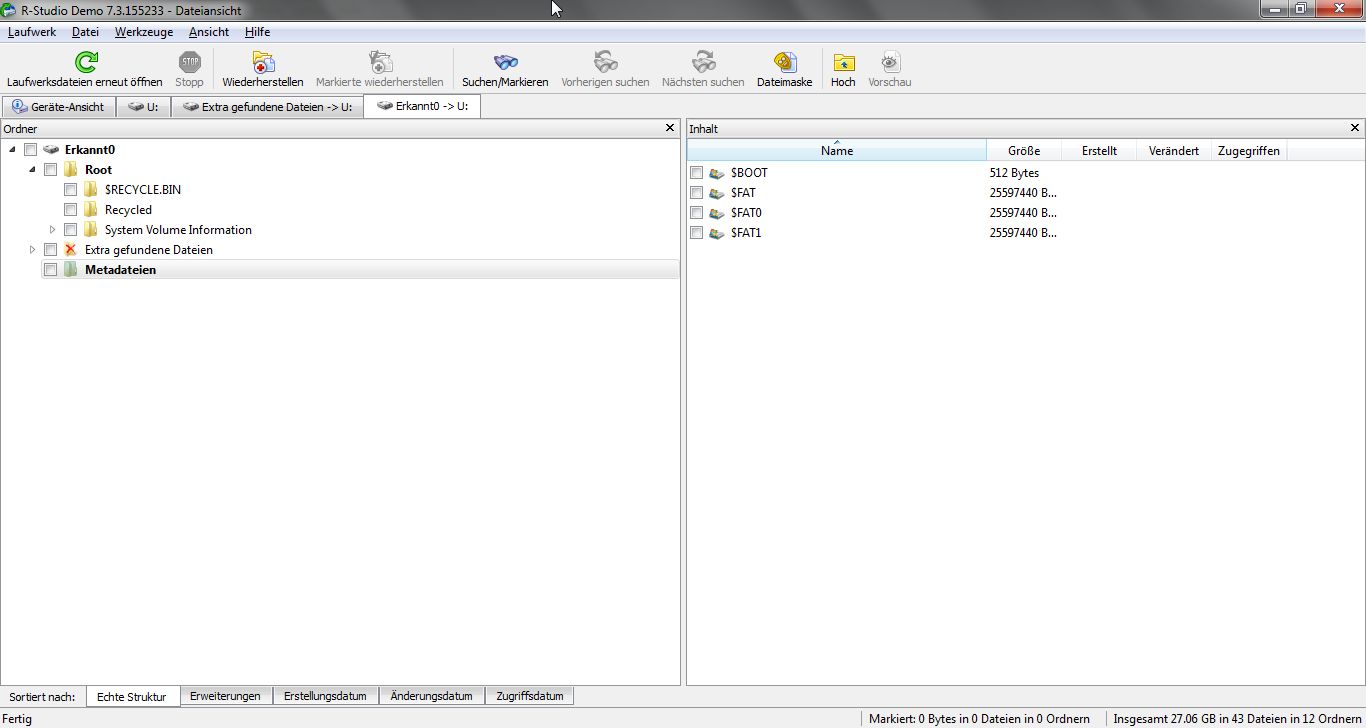
Task: Click the Wiederherstellen recover icon
Action: [263, 62]
